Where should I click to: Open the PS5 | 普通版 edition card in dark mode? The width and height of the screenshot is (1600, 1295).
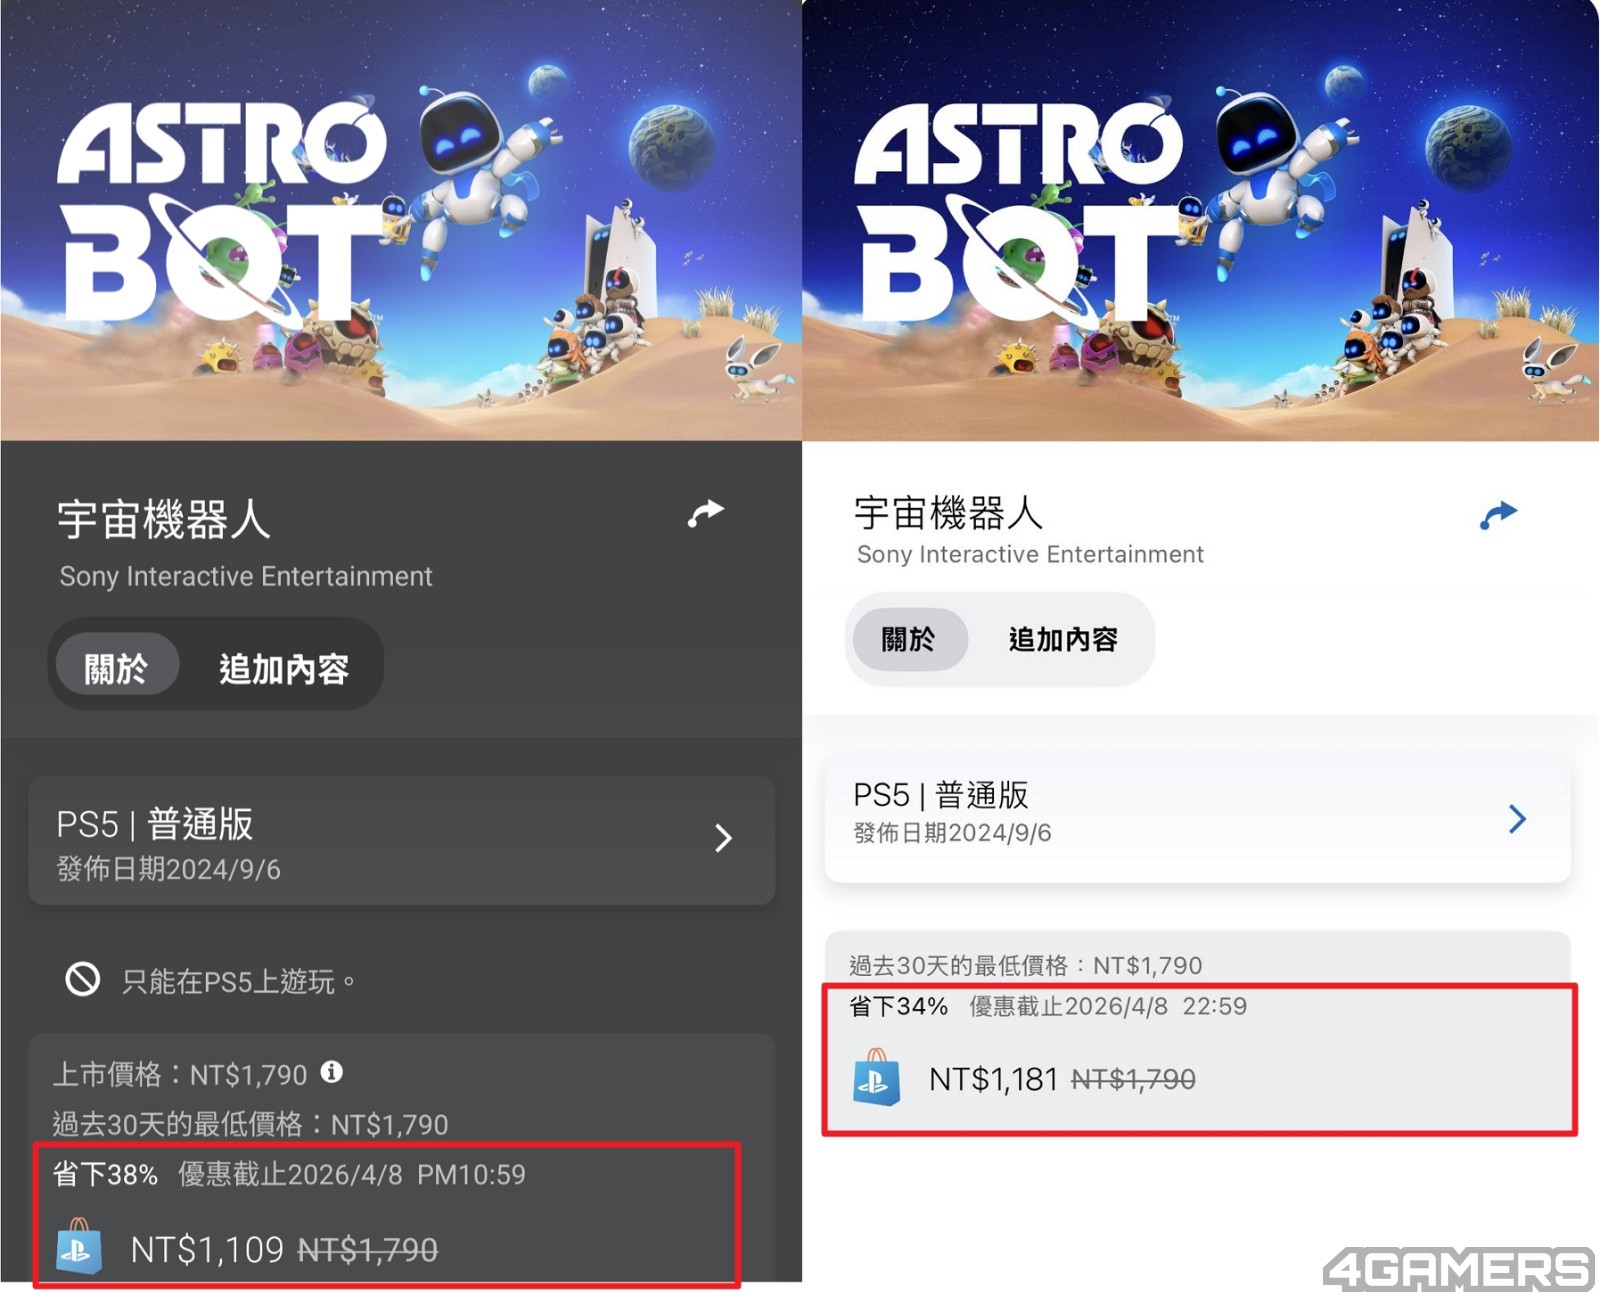pos(402,841)
